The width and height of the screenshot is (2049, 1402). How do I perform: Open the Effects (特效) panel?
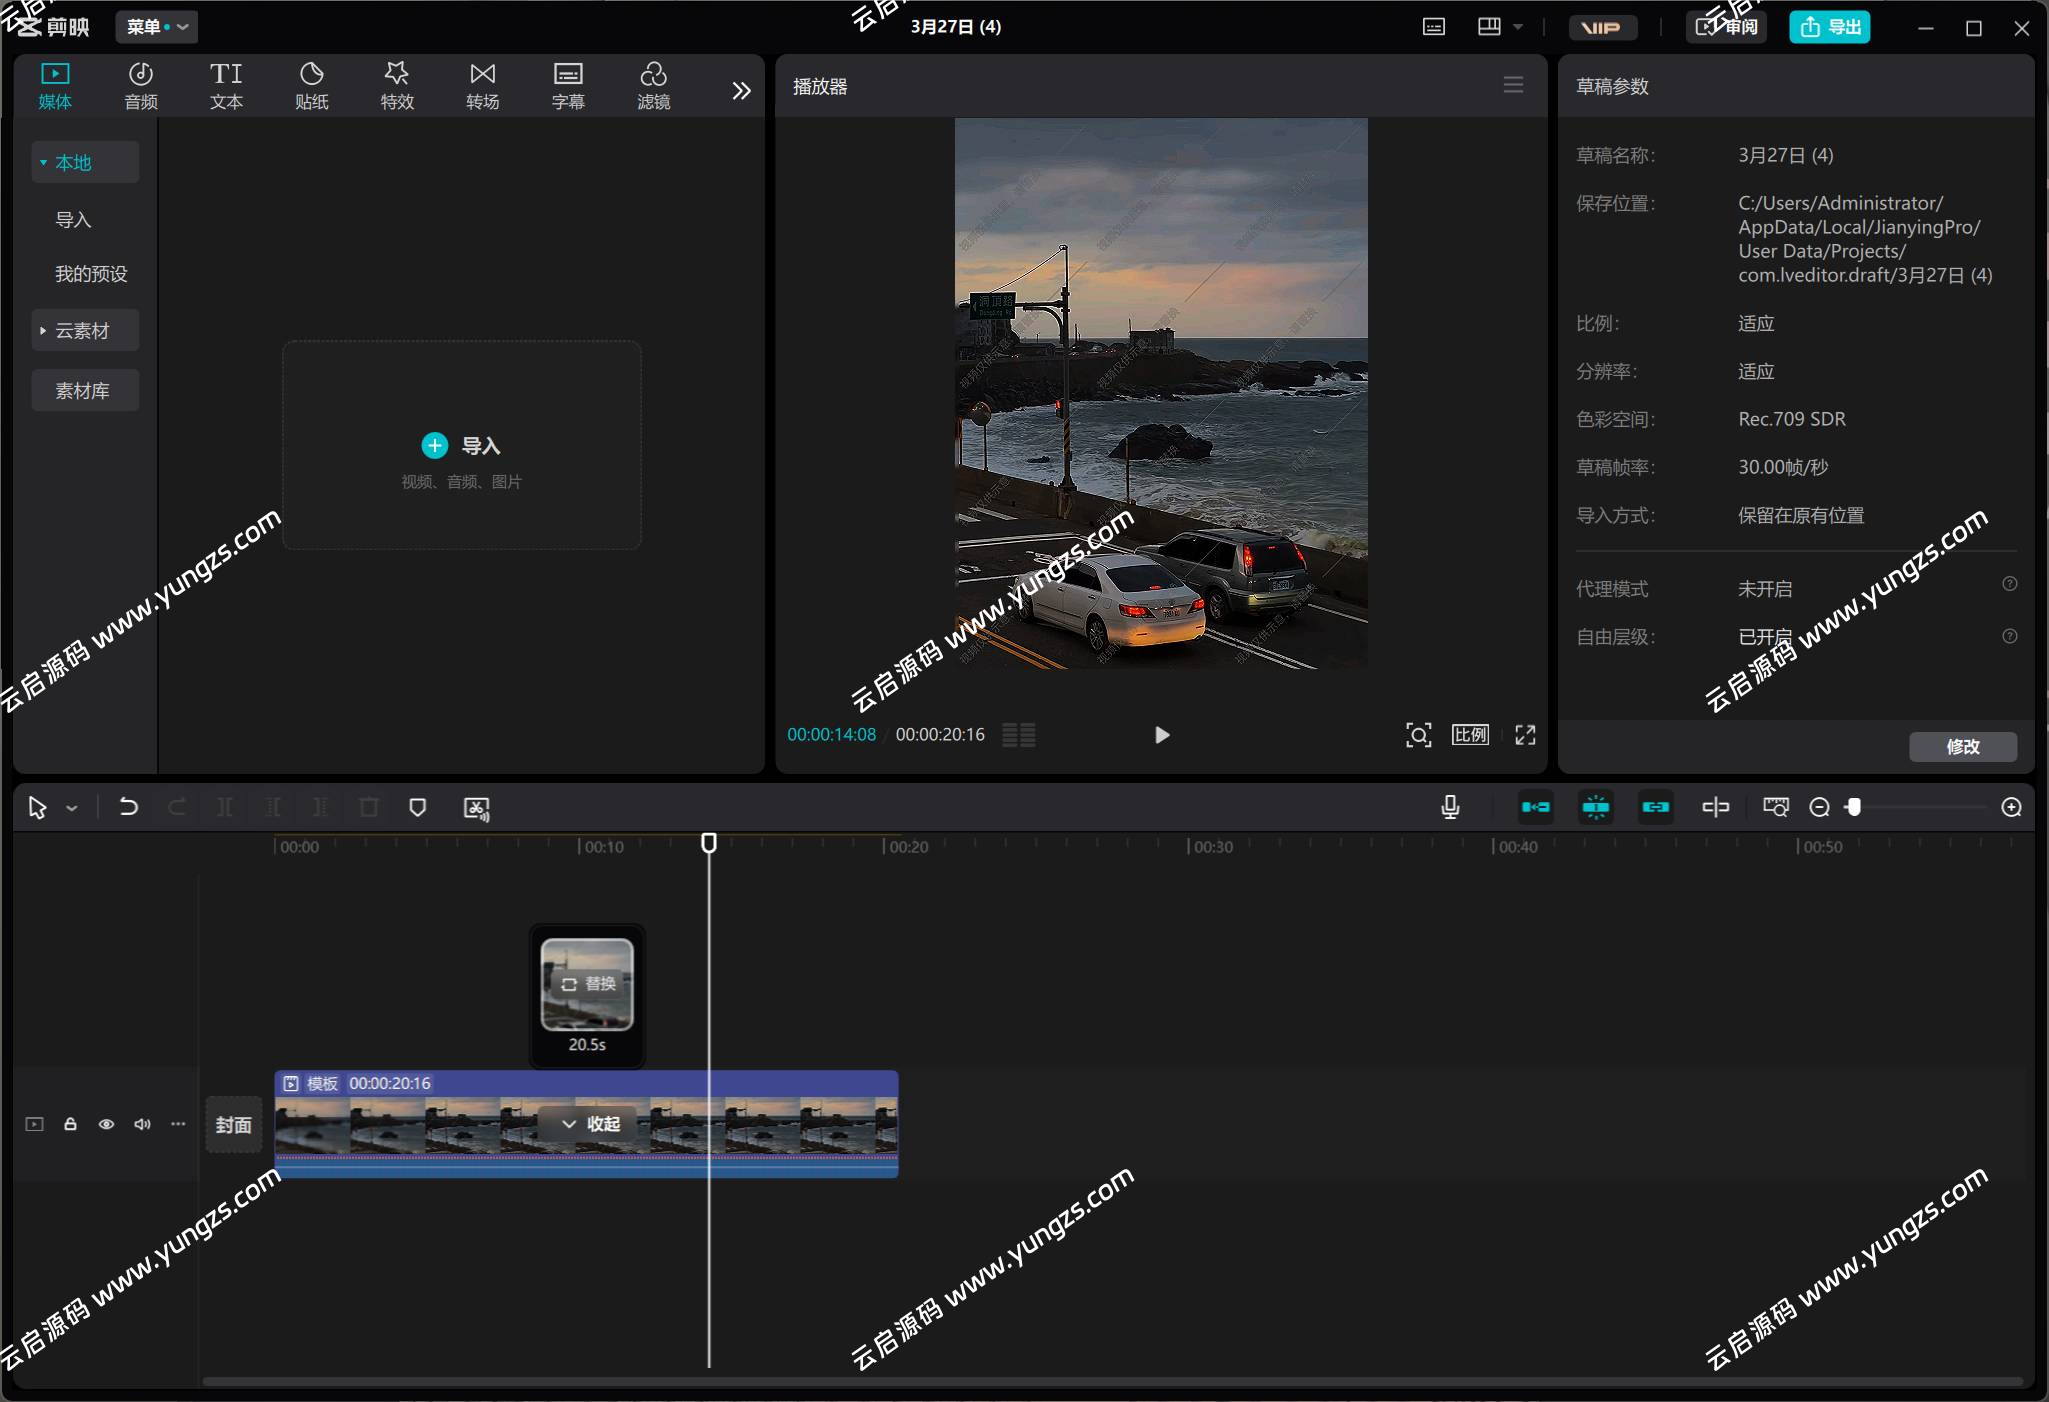(397, 86)
